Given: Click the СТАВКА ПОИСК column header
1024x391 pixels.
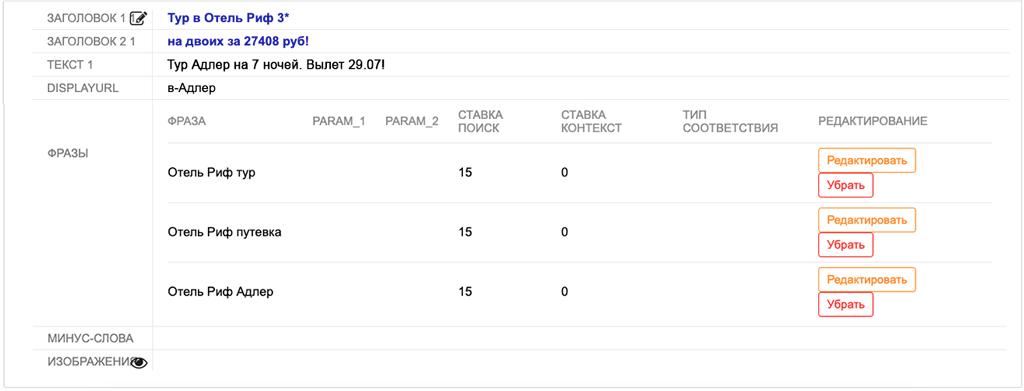Looking at the screenshot, I should pyautogui.click(x=480, y=121).
